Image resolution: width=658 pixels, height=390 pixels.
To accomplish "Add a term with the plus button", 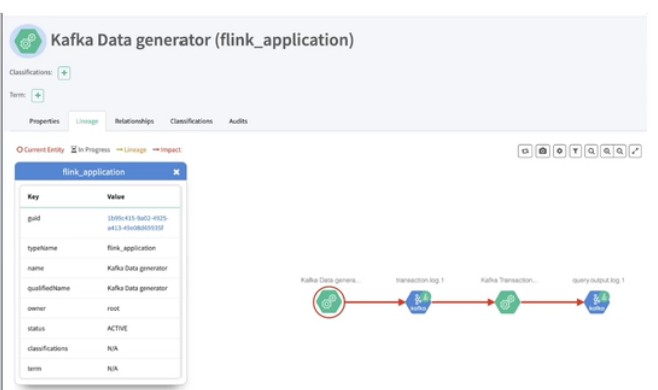I will 38,95.
